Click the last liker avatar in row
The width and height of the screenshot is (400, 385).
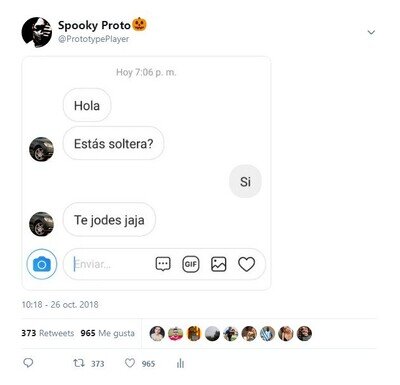[x=304, y=333]
